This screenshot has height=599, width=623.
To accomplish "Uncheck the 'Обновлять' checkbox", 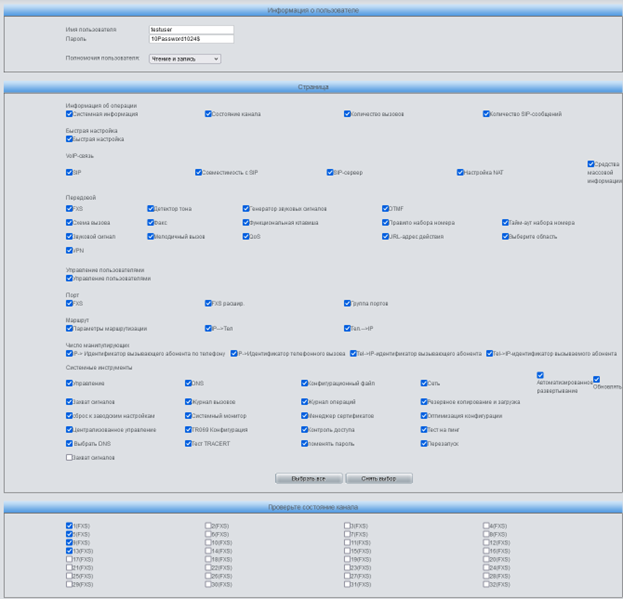I will coord(596,379).
